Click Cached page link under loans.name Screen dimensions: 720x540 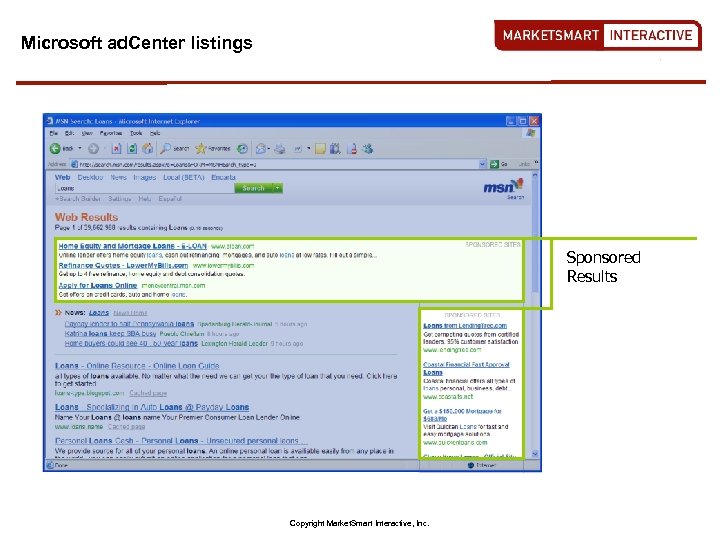126,427
